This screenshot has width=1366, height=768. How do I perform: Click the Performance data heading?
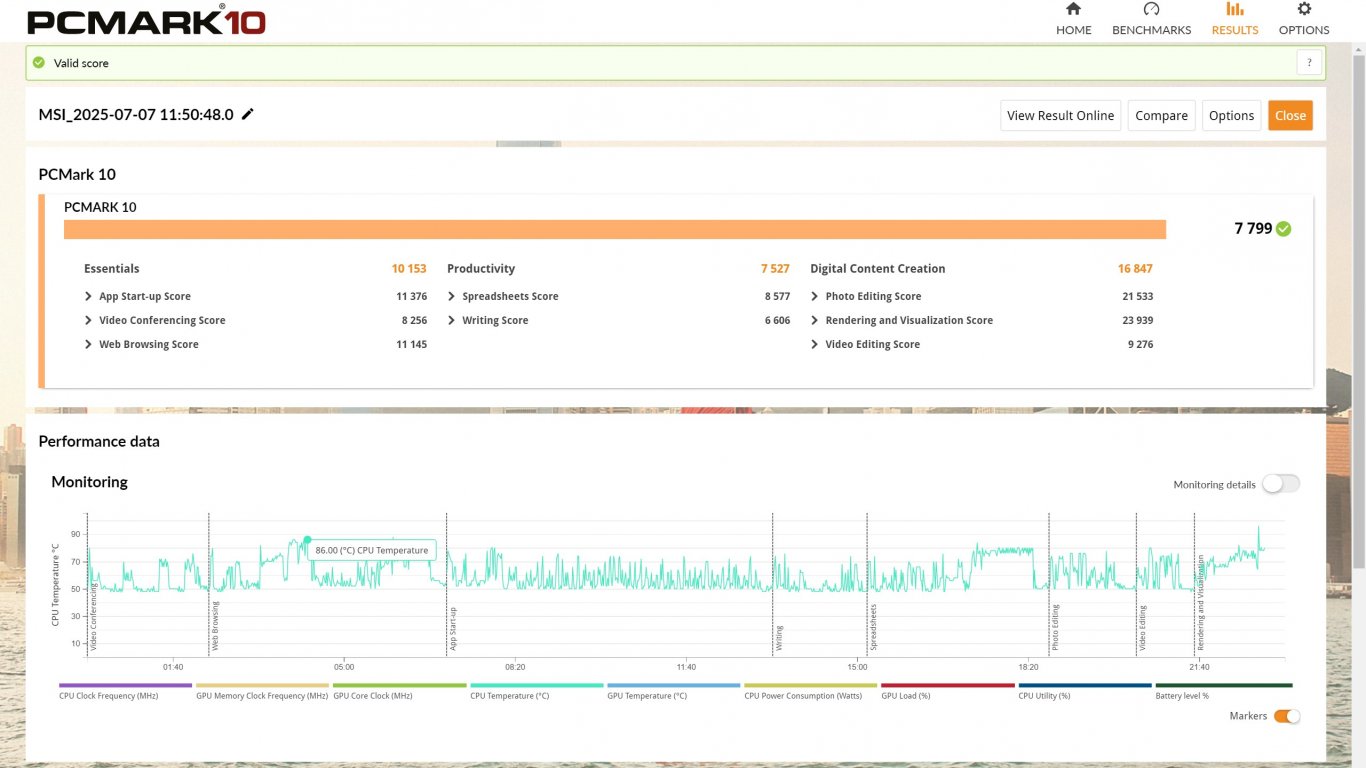tap(99, 442)
